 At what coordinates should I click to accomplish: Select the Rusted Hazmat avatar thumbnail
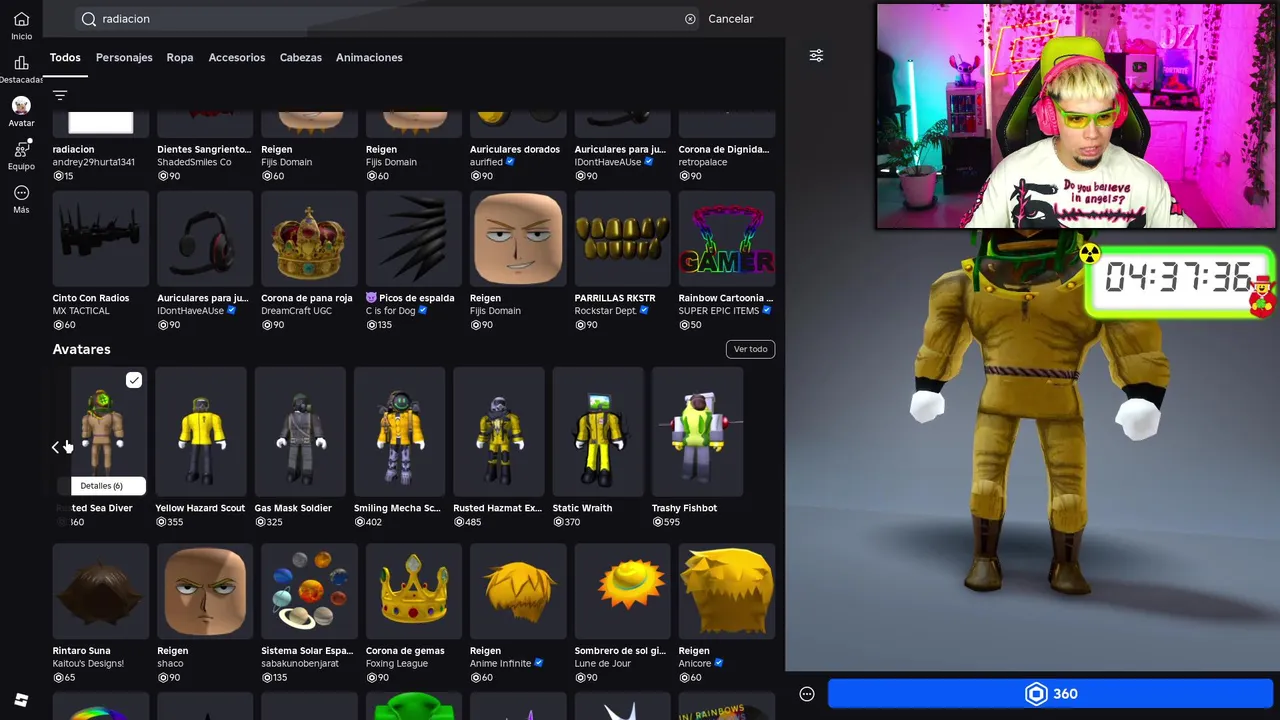point(499,432)
